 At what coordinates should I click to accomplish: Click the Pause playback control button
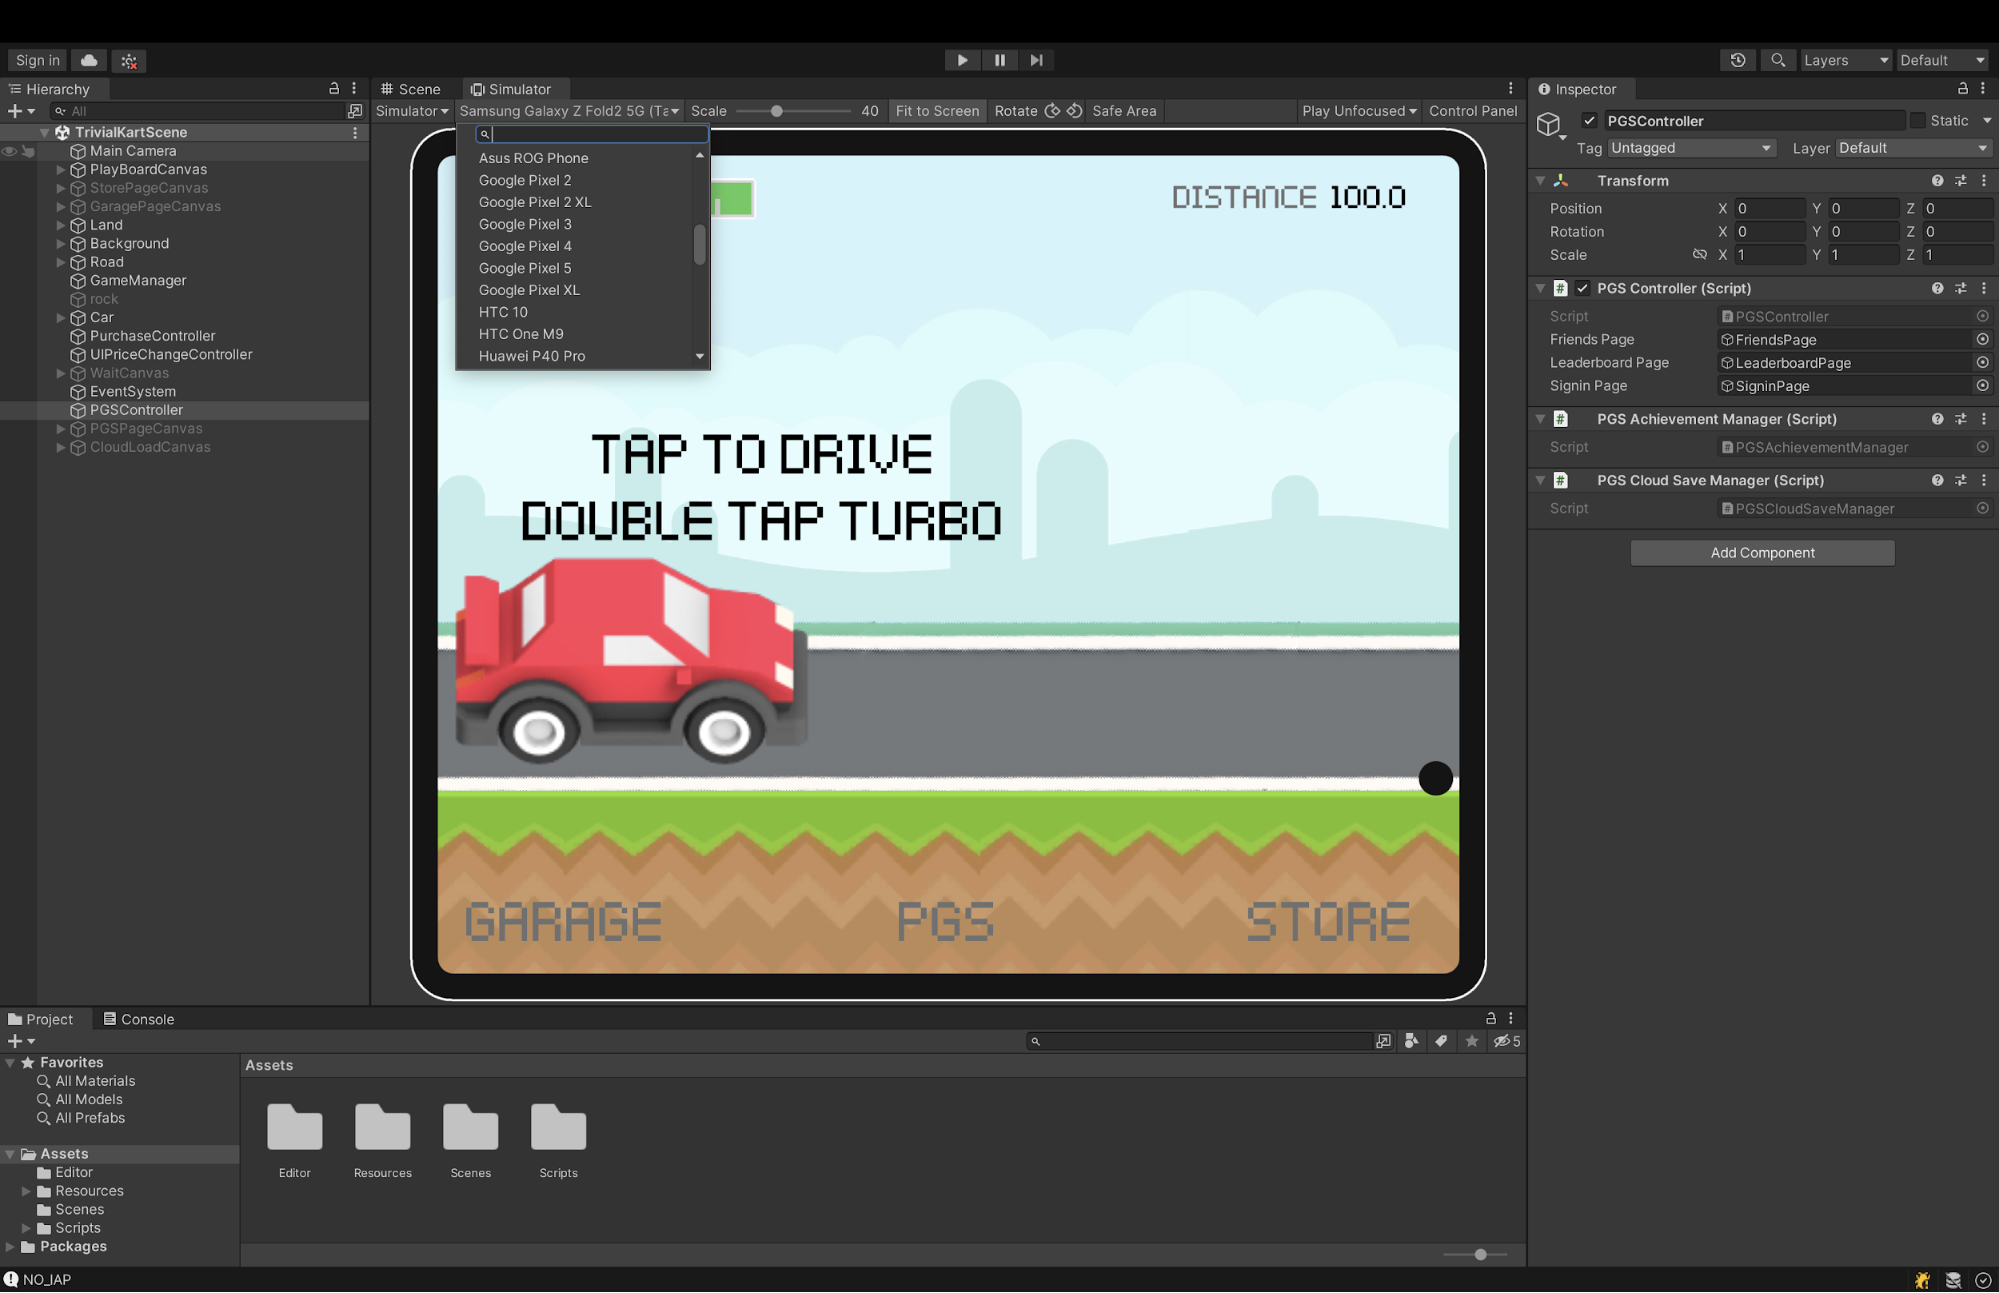point(1000,58)
